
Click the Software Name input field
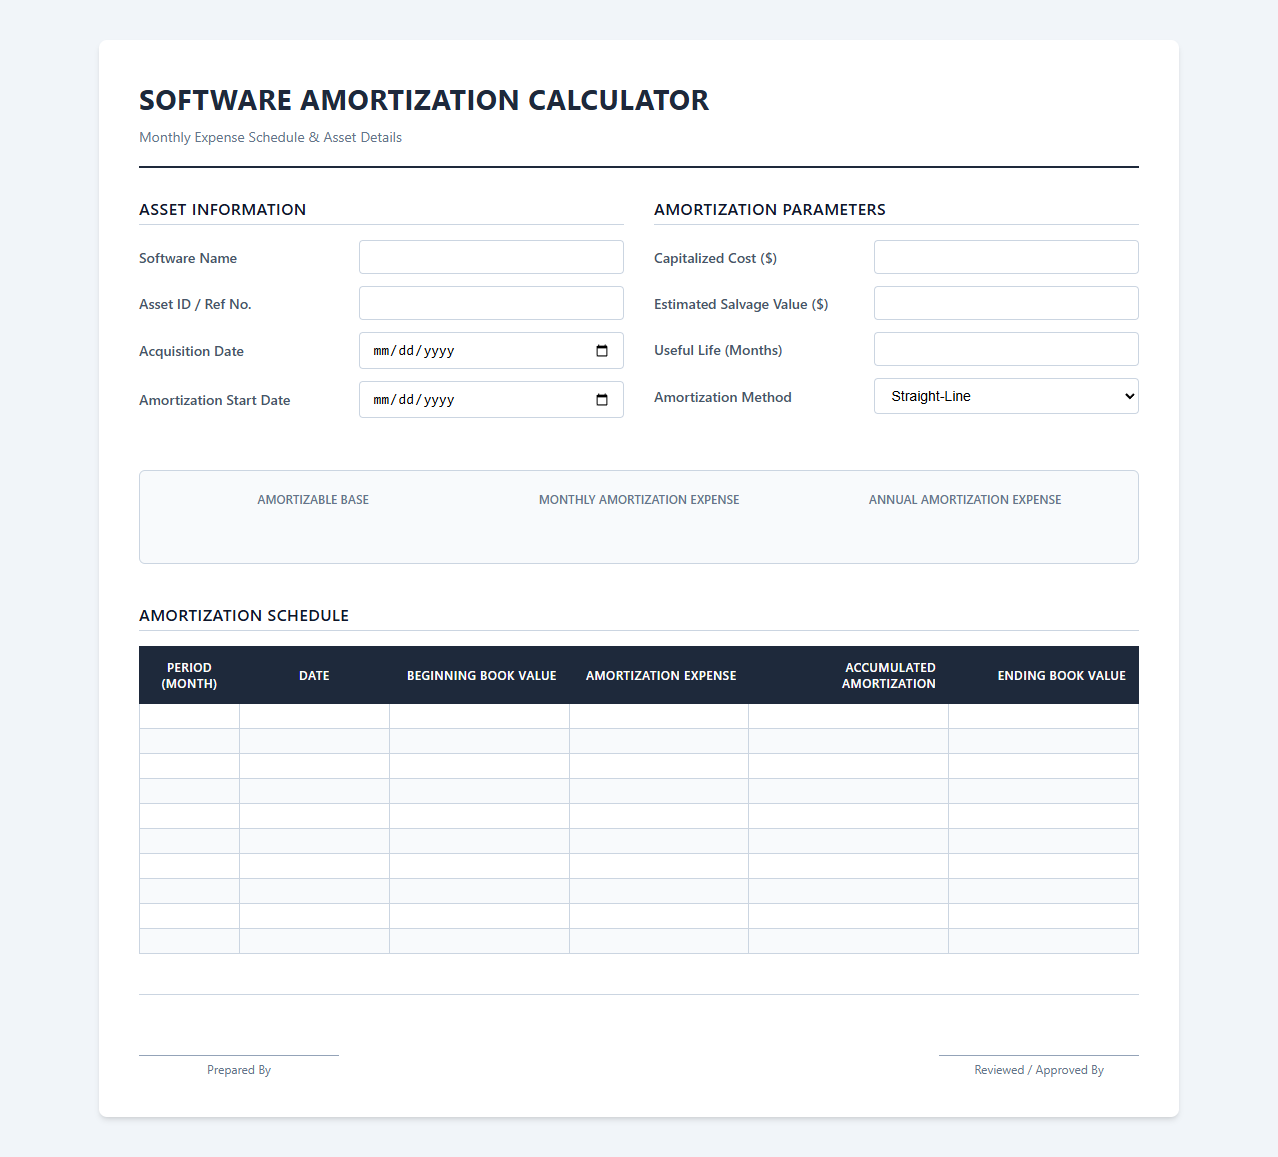point(491,257)
